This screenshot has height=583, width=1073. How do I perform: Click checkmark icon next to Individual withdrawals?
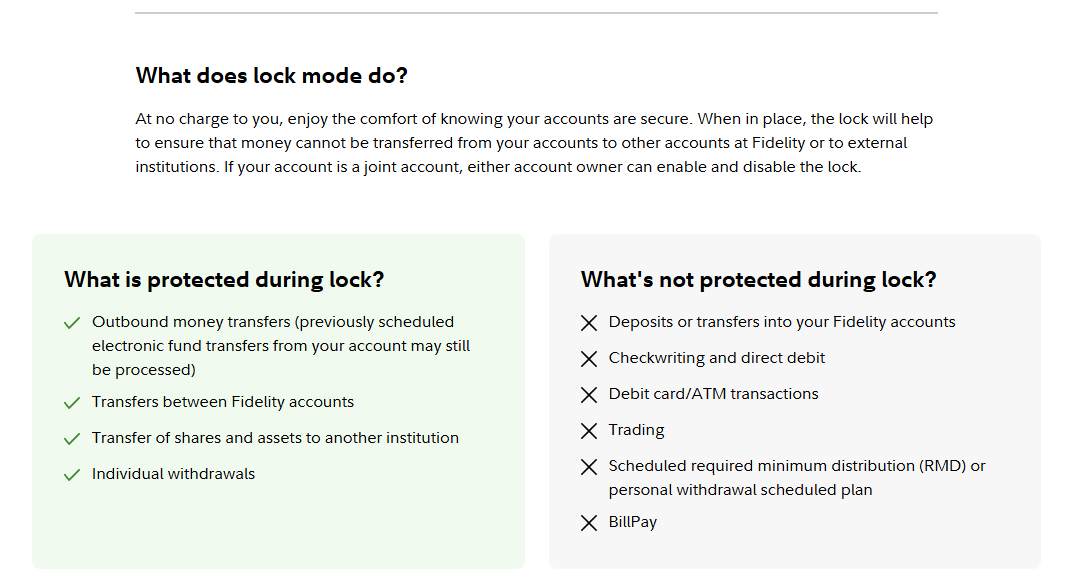coord(71,475)
